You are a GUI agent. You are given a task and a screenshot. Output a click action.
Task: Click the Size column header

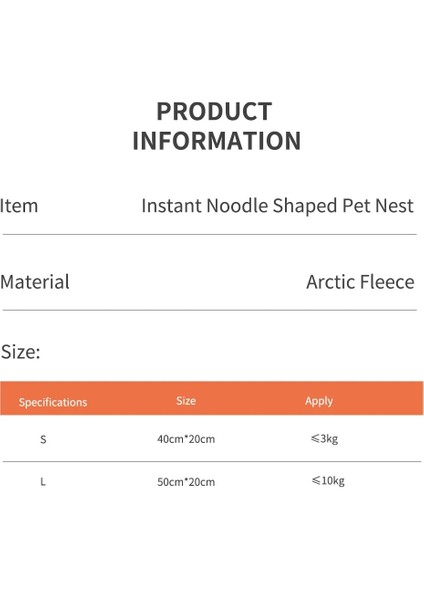point(186,401)
